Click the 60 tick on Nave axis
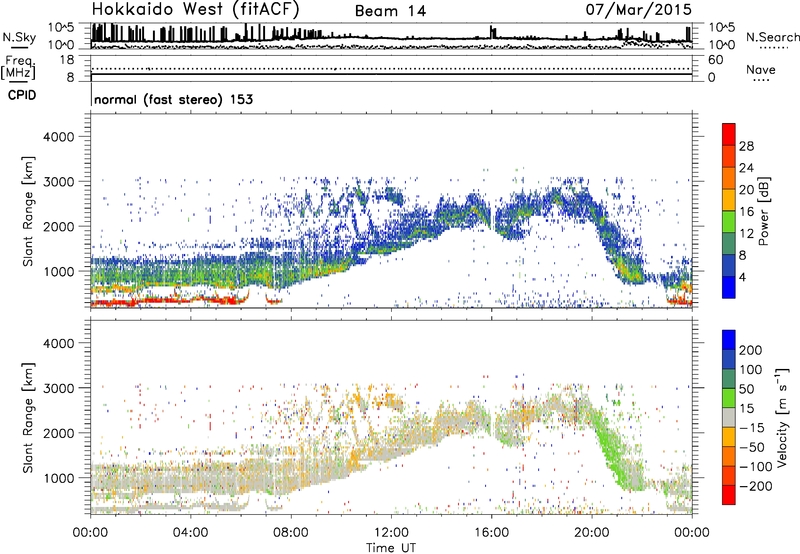Screen dimensions: 800x554 [715, 60]
